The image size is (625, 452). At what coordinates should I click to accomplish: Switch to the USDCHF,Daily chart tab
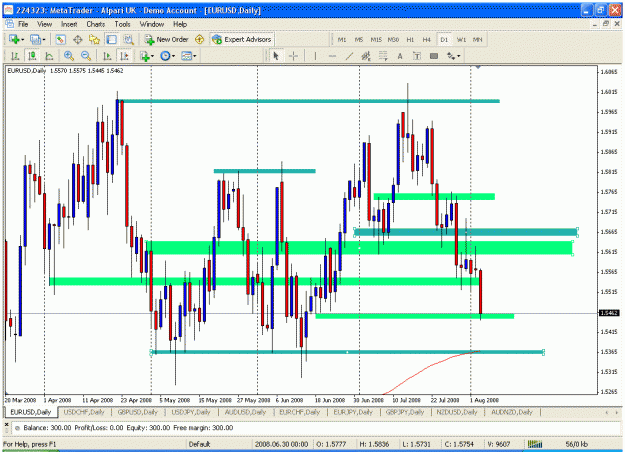point(84,412)
